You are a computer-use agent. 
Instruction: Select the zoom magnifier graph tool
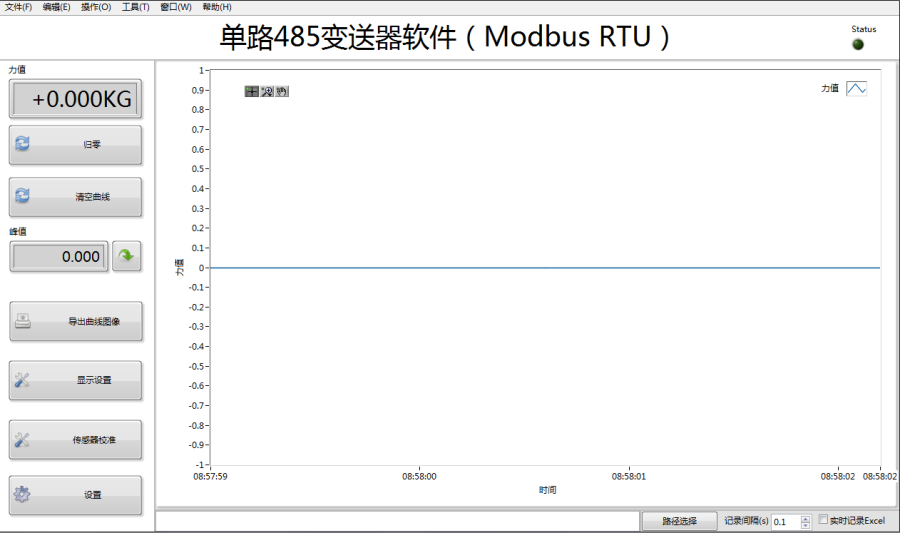pyautogui.click(x=267, y=92)
